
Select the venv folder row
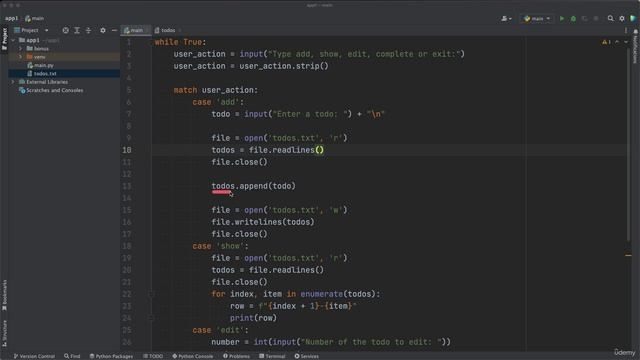[x=64, y=57]
